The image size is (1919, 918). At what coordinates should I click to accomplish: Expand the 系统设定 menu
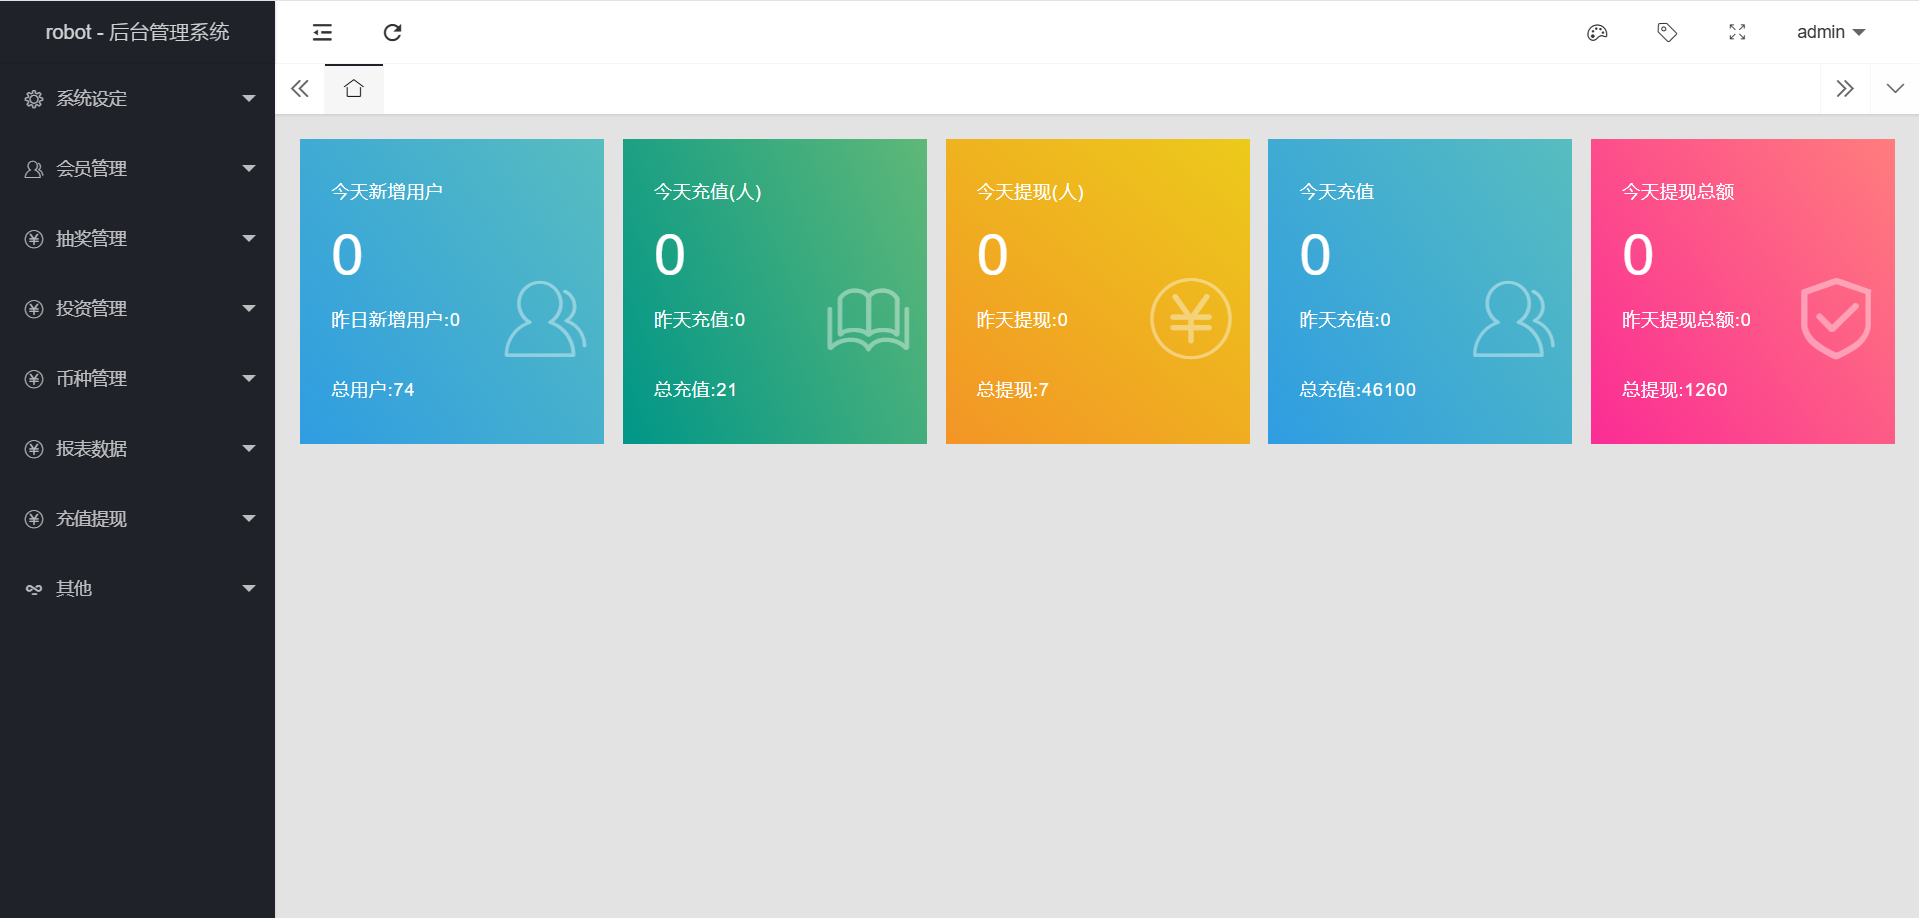pos(137,99)
